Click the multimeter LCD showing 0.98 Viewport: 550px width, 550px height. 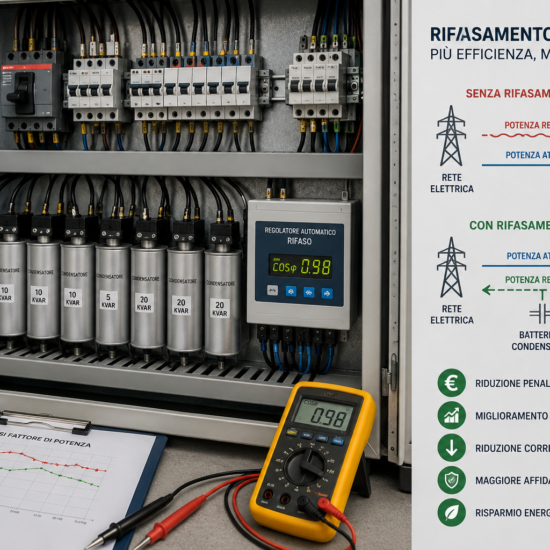[x=323, y=415]
